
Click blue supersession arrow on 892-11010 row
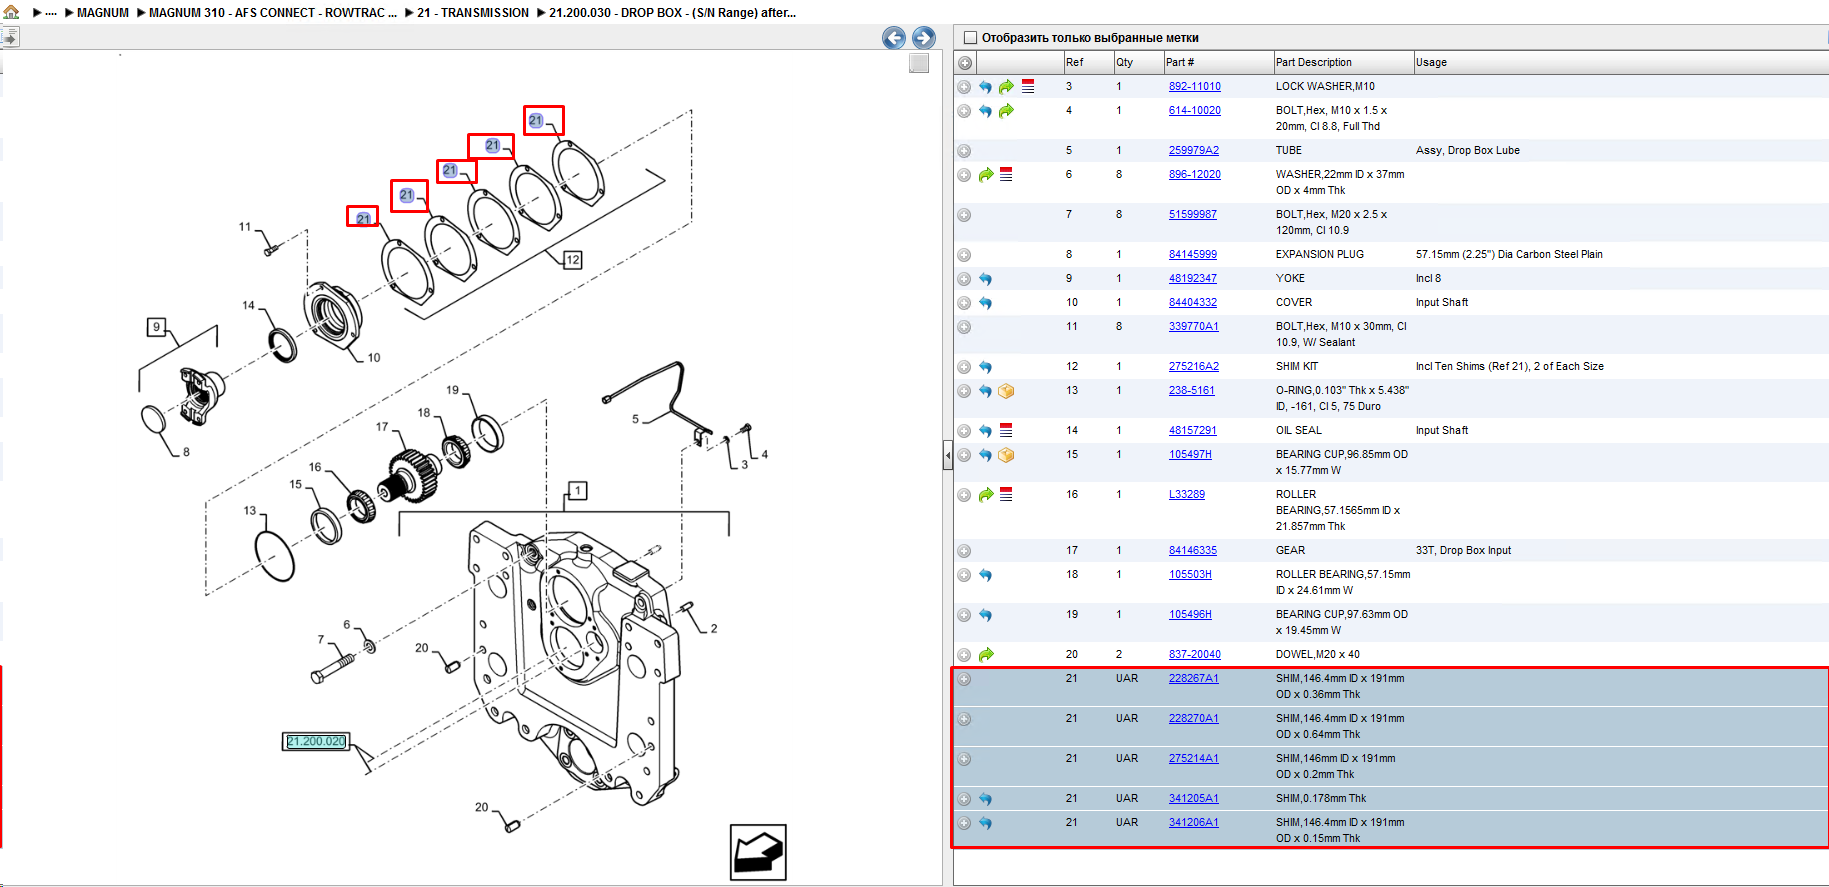click(x=985, y=87)
